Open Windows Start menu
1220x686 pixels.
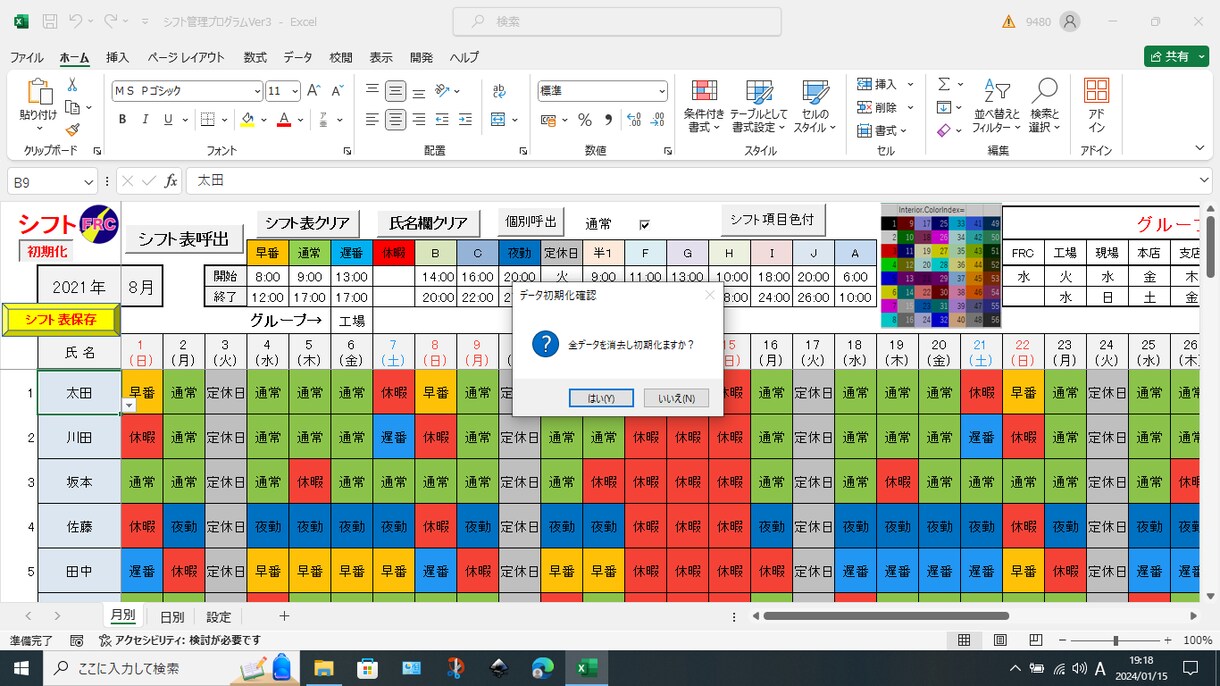(x=22, y=667)
